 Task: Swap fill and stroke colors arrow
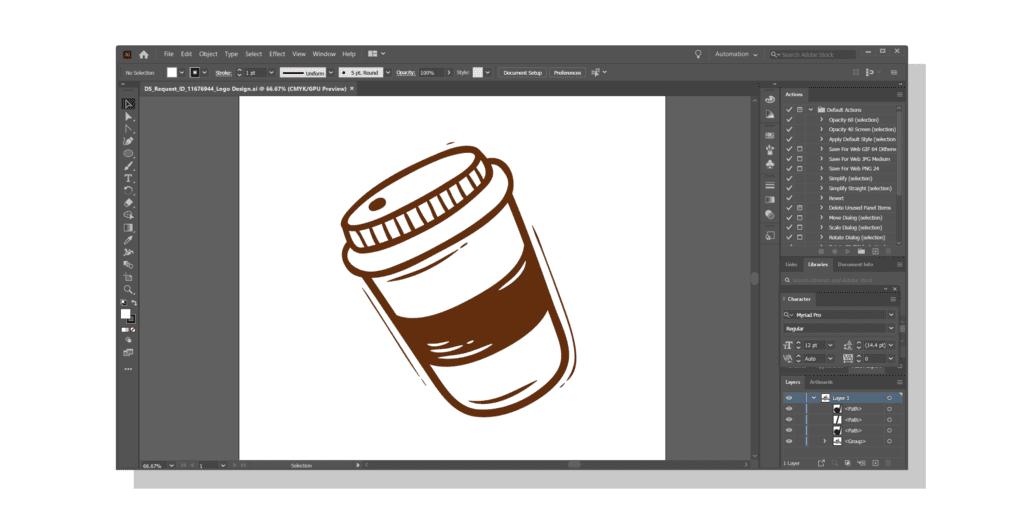coord(134,304)
